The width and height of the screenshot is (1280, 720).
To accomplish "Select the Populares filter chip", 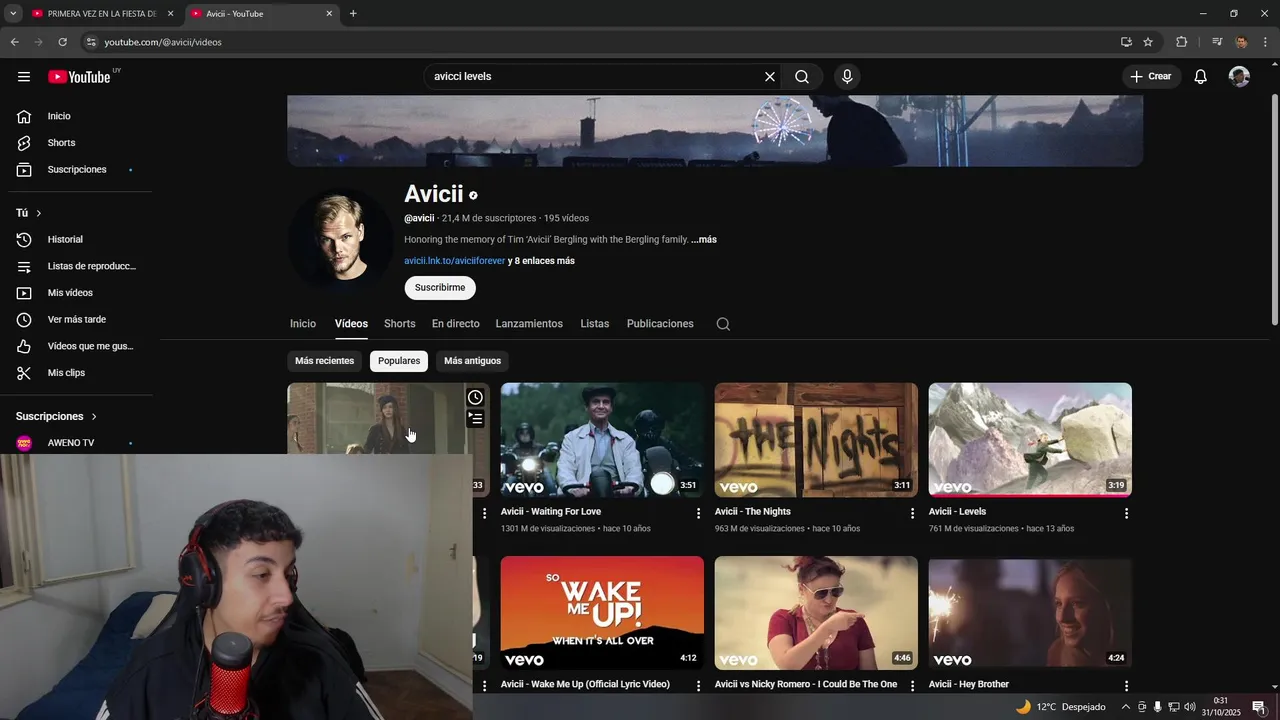I will point(399,361).
